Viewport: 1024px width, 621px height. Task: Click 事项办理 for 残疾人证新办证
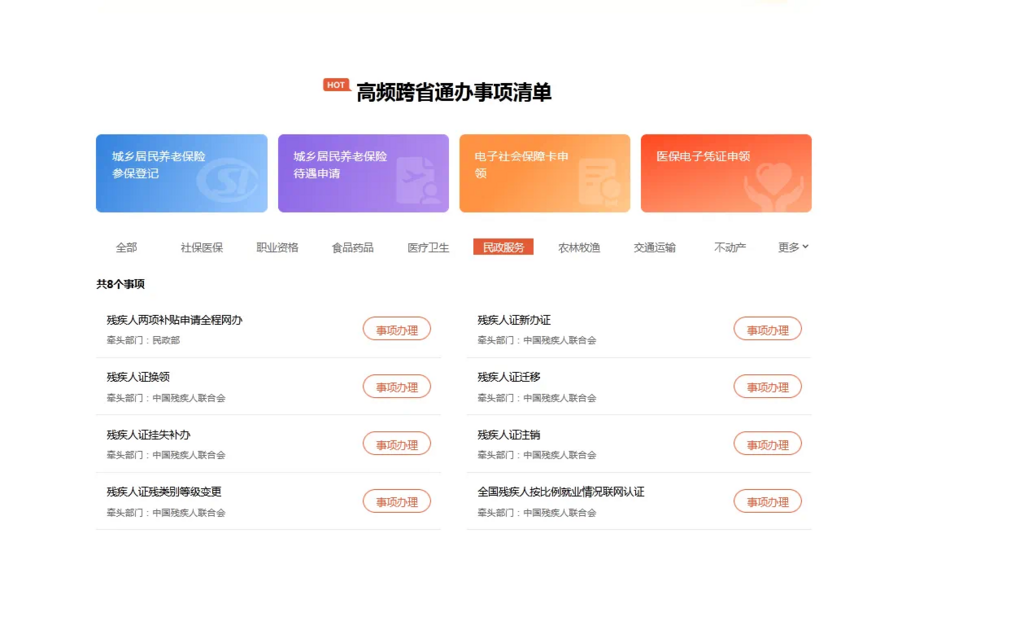(767, 329)
